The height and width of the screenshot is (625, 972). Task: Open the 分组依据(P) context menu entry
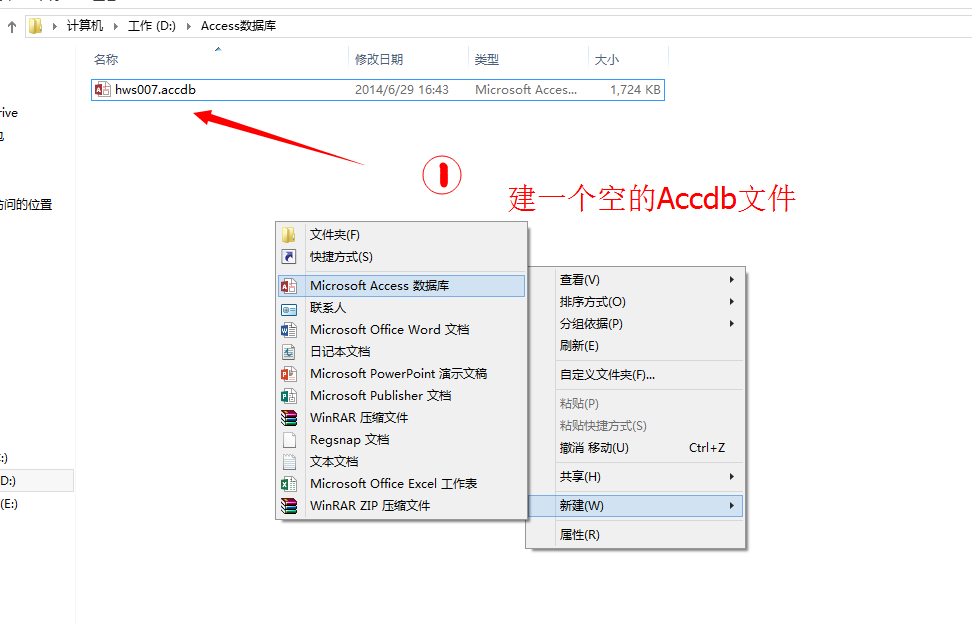click(635, 324)
